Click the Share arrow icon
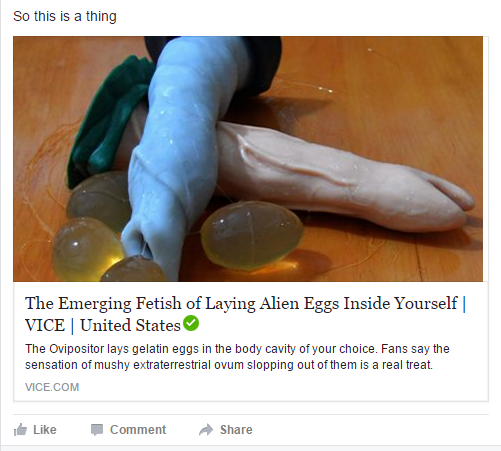Image resolution: width=501 pixels, height=451 pixels. (206, 430)
